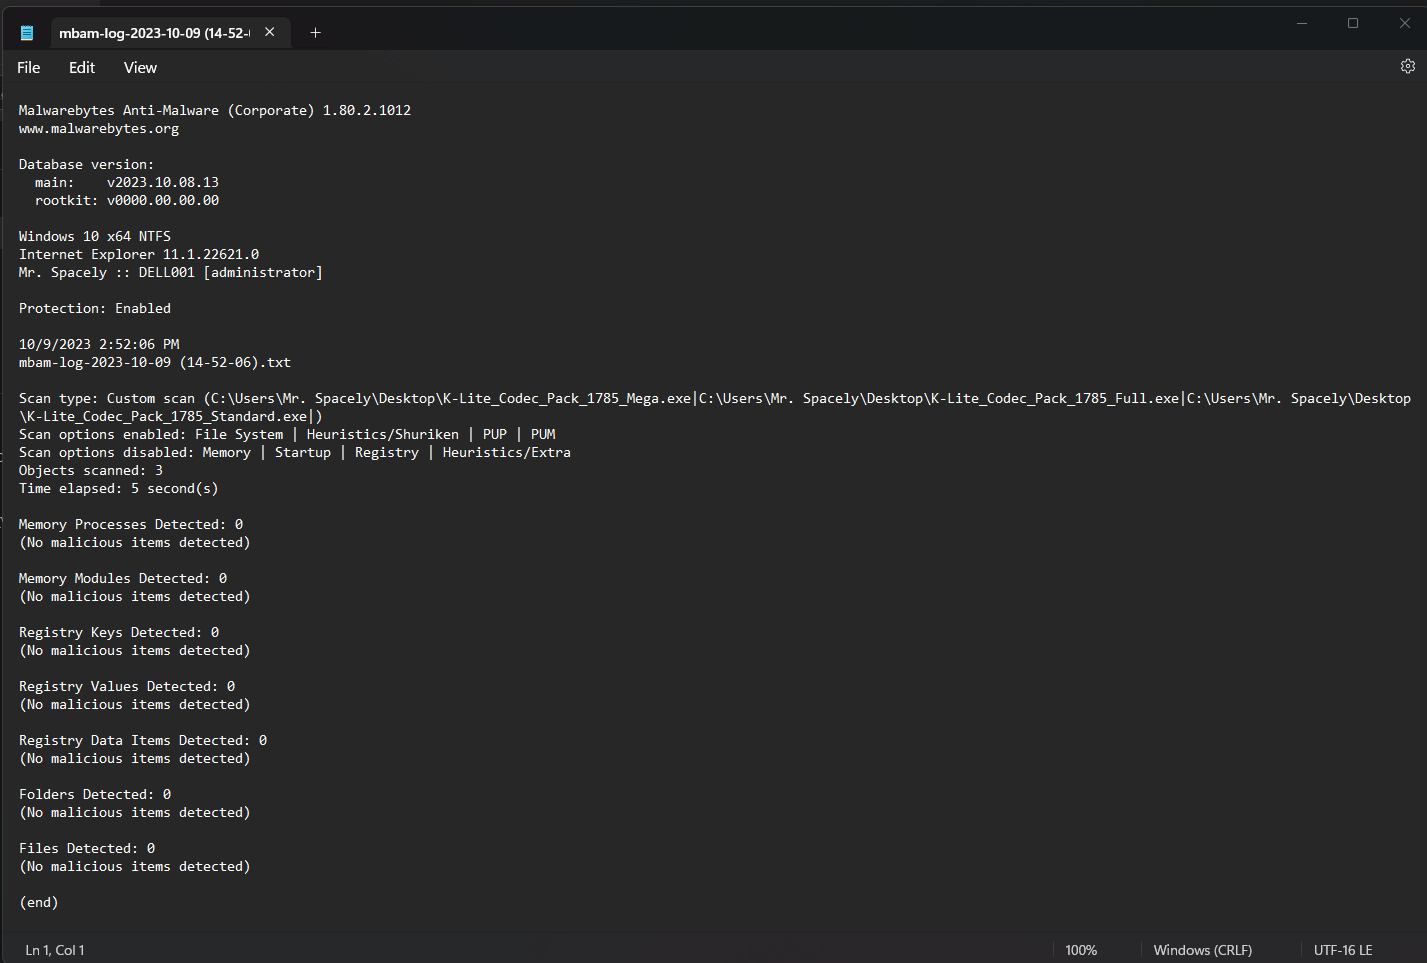1427x963 pixels.
Task: Close the Notepad window
Action: point(1404,23)
